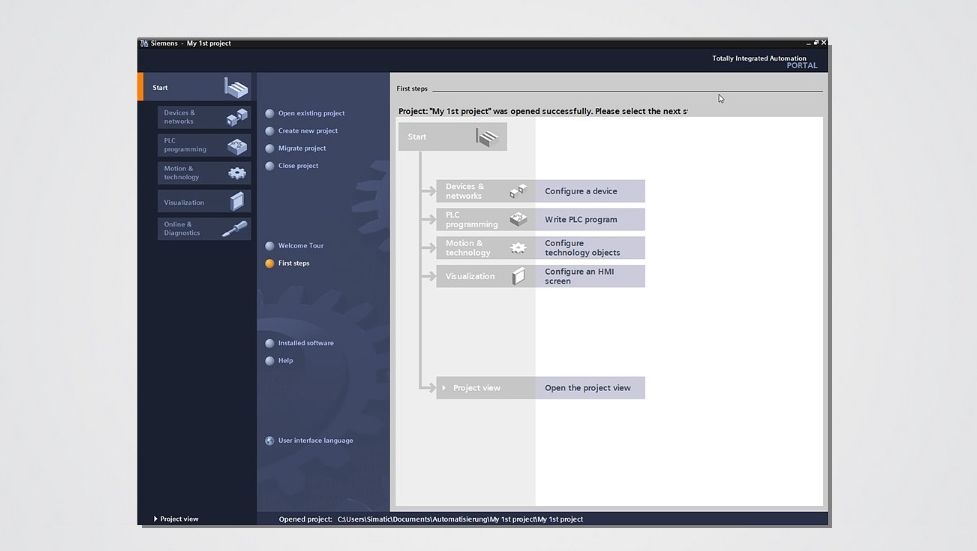Screen dimensions: 977x551
Task: Click Configure technology objects step
Action: (x=590, y=248)
